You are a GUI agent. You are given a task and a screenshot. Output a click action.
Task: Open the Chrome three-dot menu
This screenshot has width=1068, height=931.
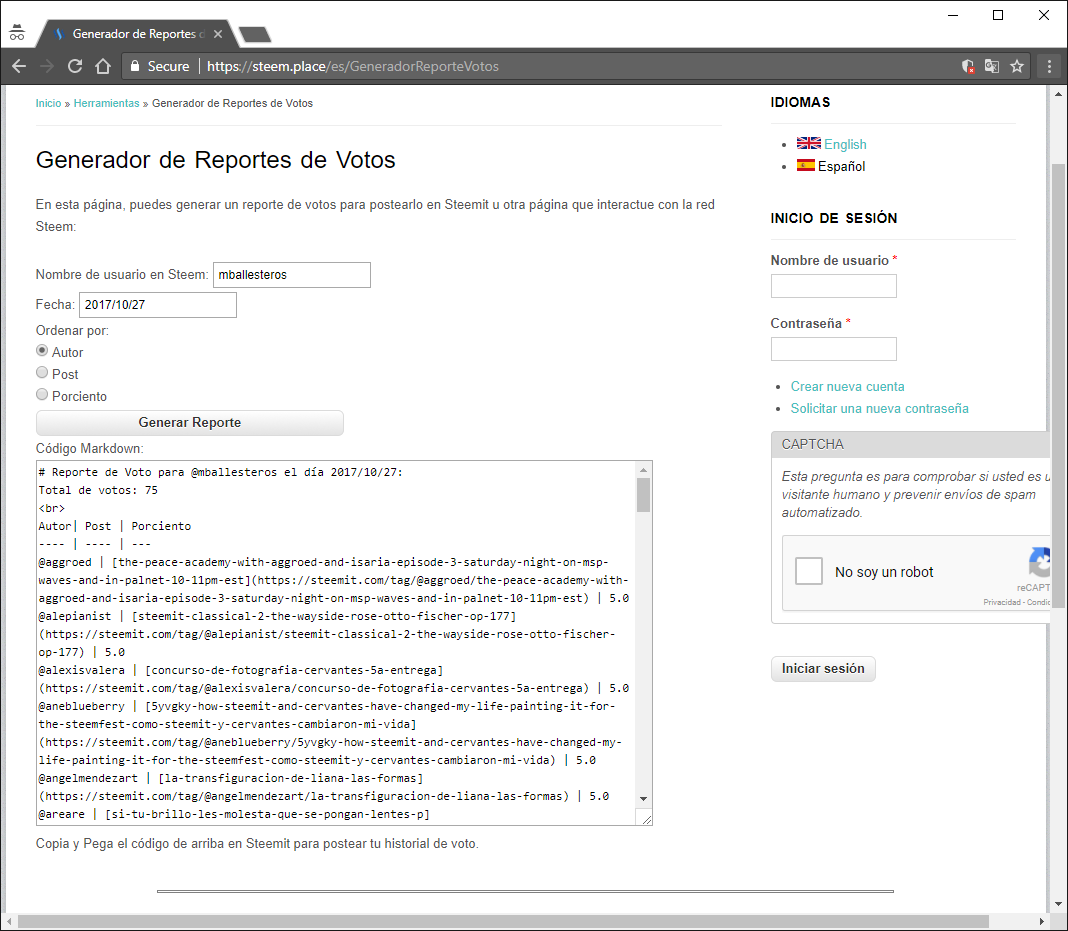[x=1049, y=66]
